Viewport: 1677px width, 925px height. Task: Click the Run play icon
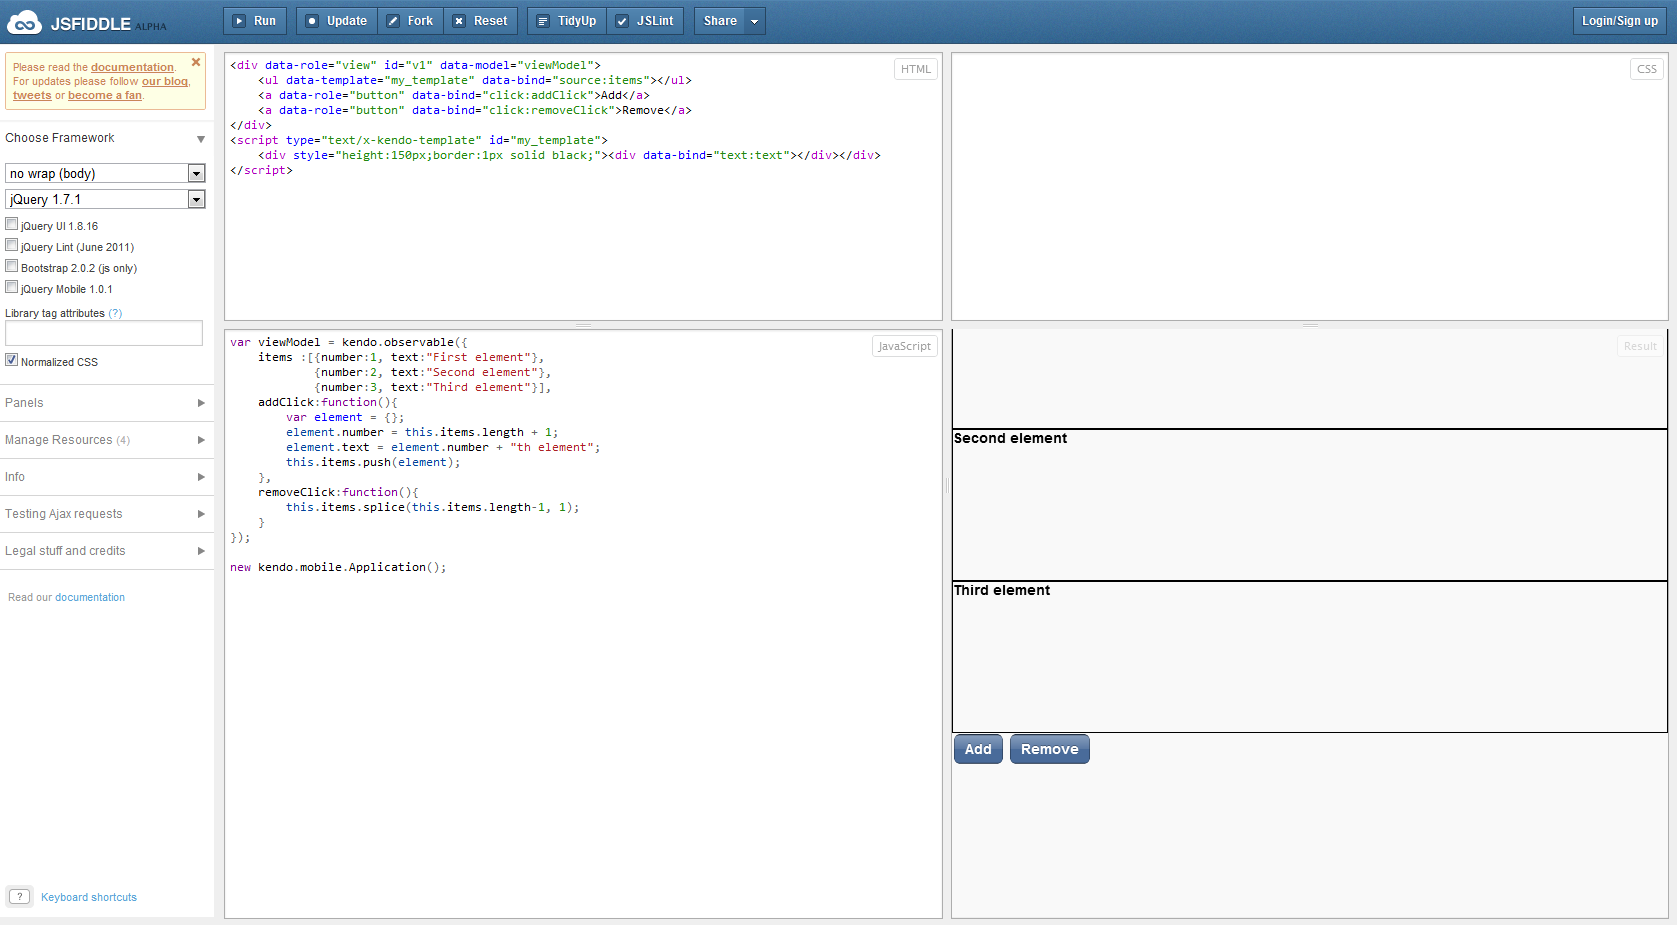(x=239, y=21)
